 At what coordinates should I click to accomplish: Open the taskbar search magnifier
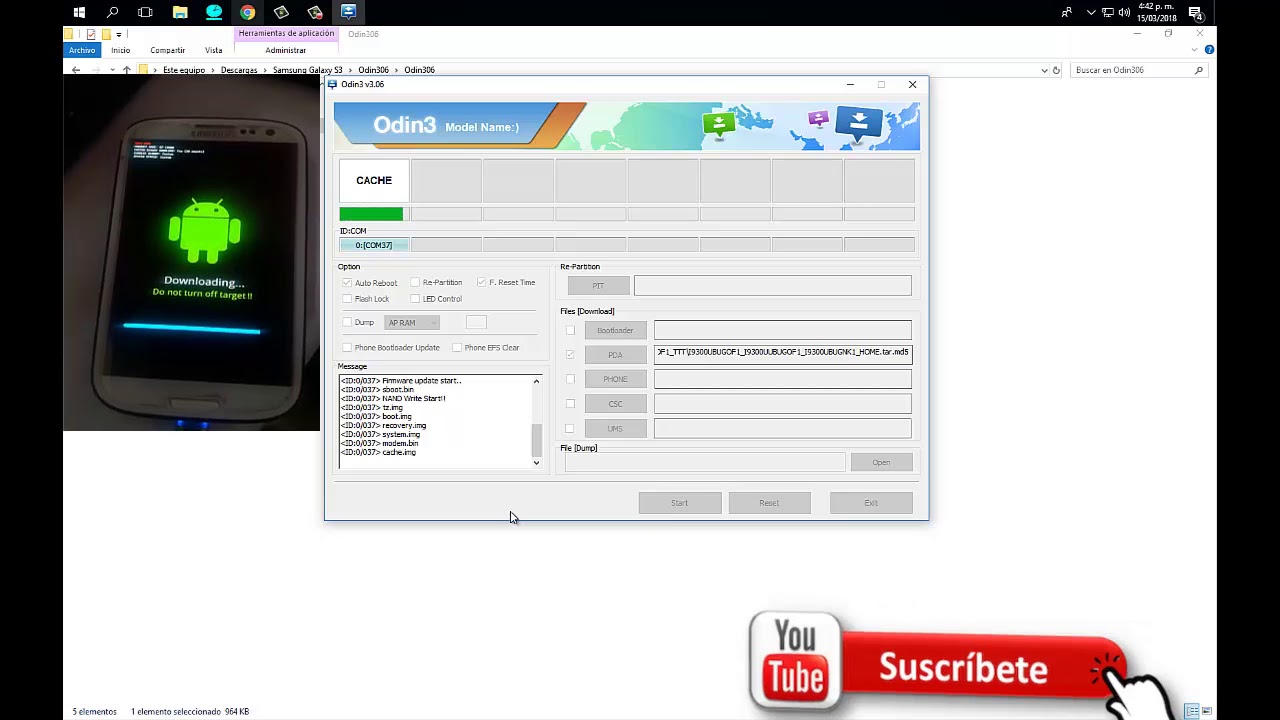pyautogui.click(x=112, y=12)
